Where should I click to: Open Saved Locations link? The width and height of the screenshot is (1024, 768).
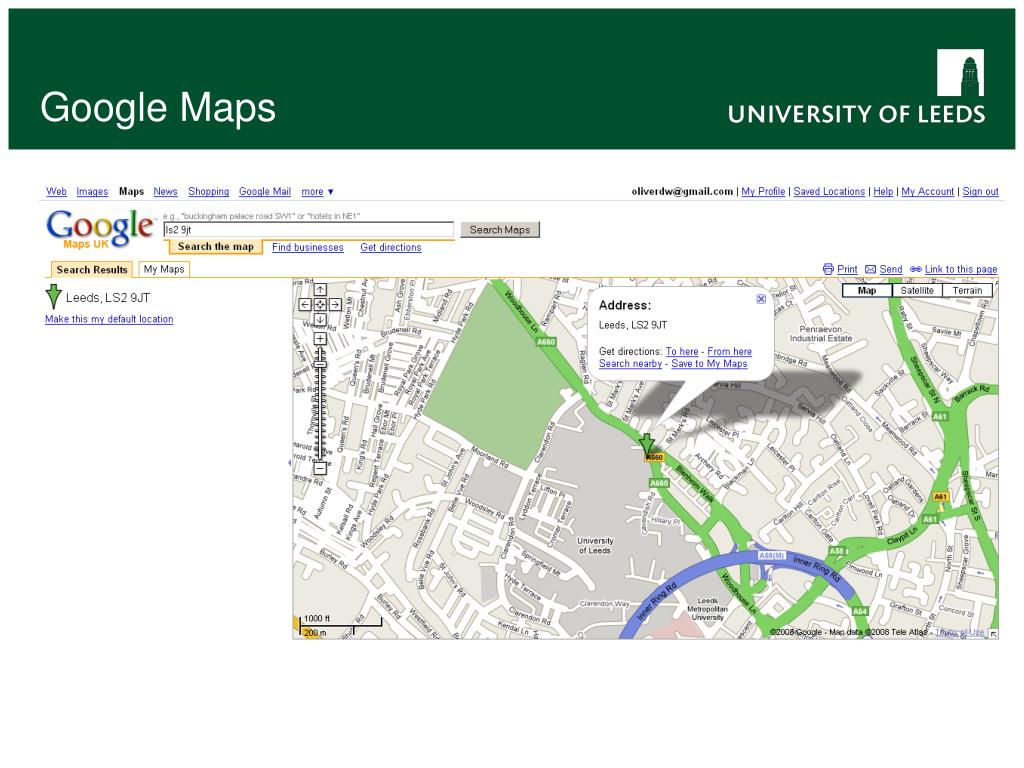point(829,191)
